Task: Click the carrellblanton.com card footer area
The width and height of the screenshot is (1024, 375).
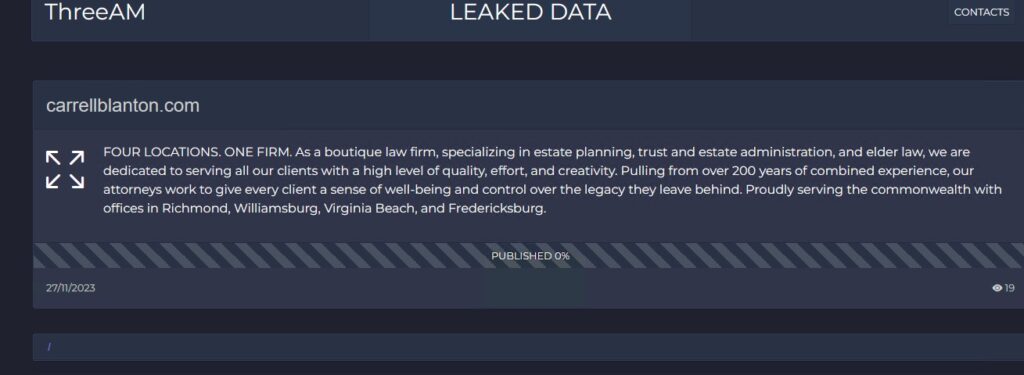Action: pos(528,288)
